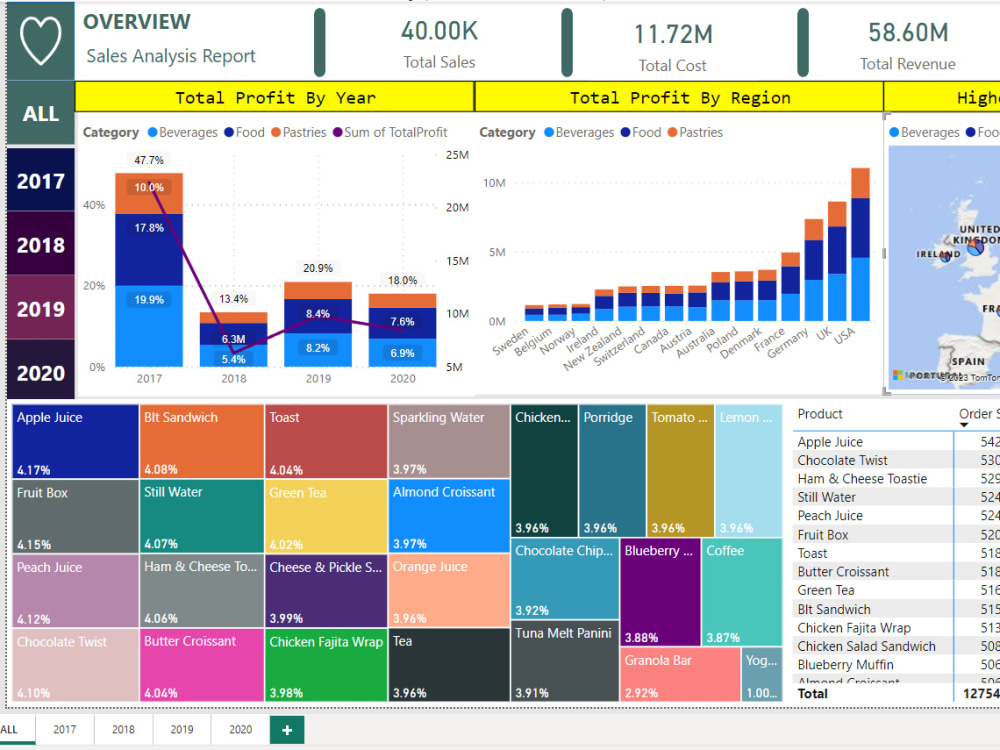Click the Microsoft logo on the map attribution
Viewport: 1000px width, 750px height.
click(x=897, y=374)
